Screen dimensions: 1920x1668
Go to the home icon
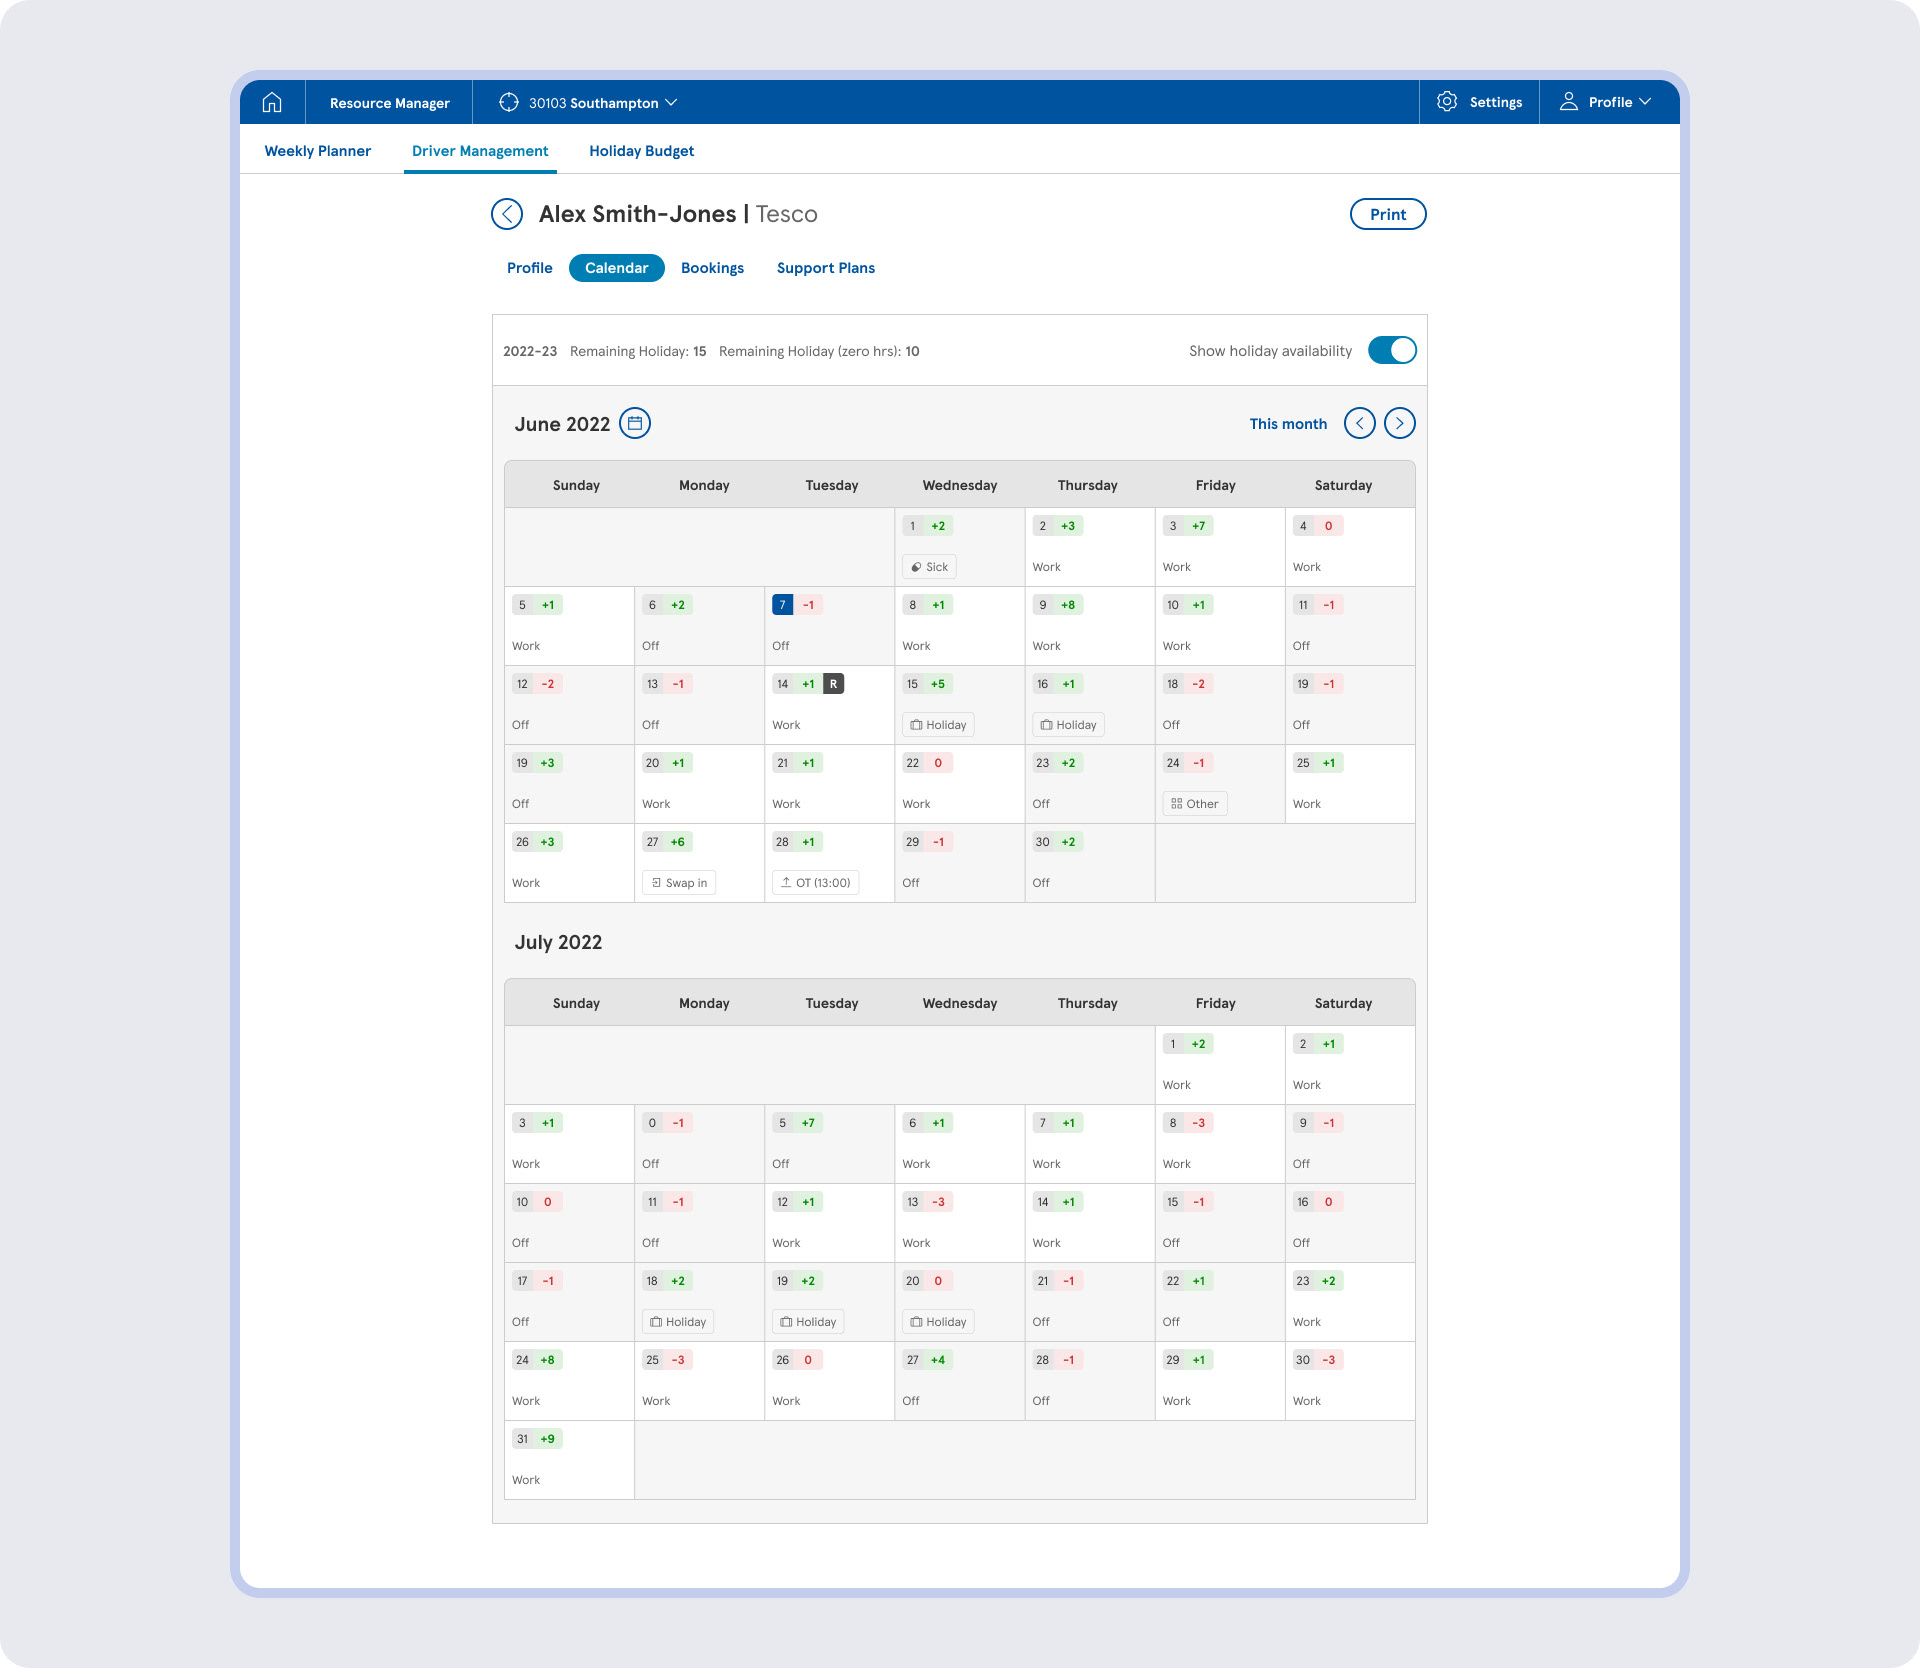click(272, 102)
